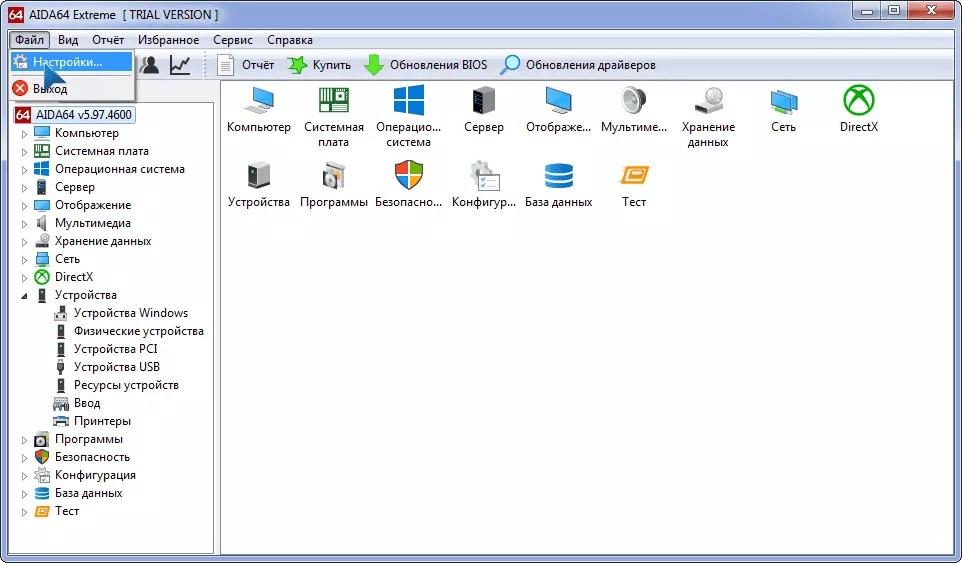Expand the Безопасность tree node
The image size is (962, 563).
coord(25,458)
